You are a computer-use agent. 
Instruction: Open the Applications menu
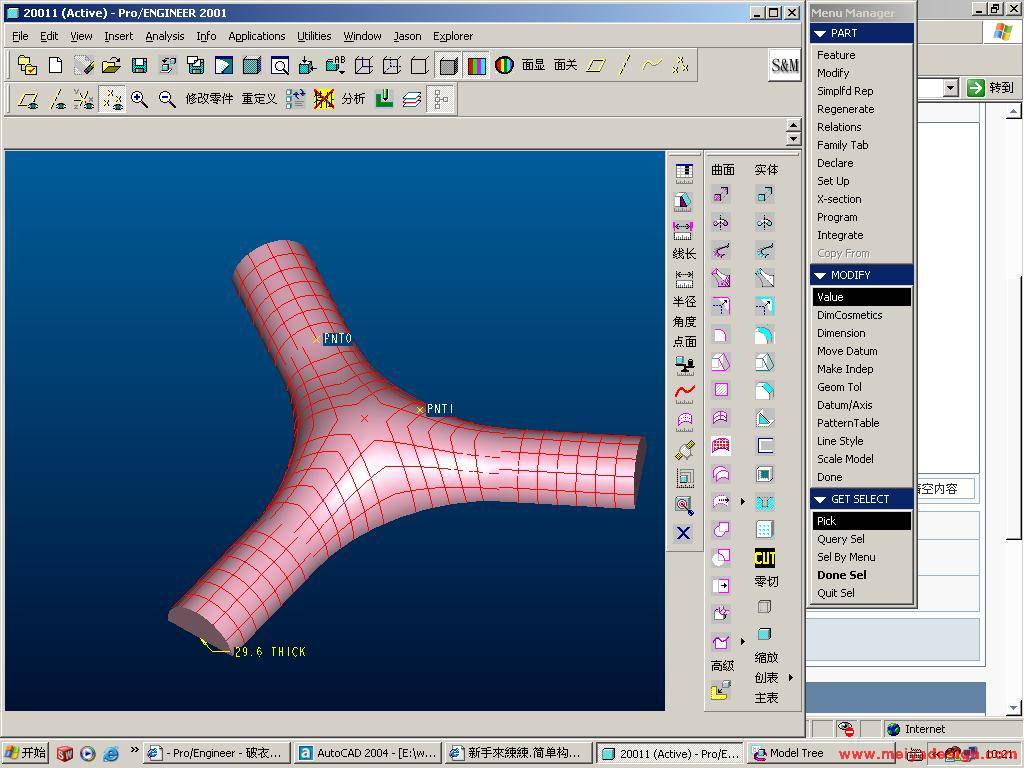(x=257, y=36)
